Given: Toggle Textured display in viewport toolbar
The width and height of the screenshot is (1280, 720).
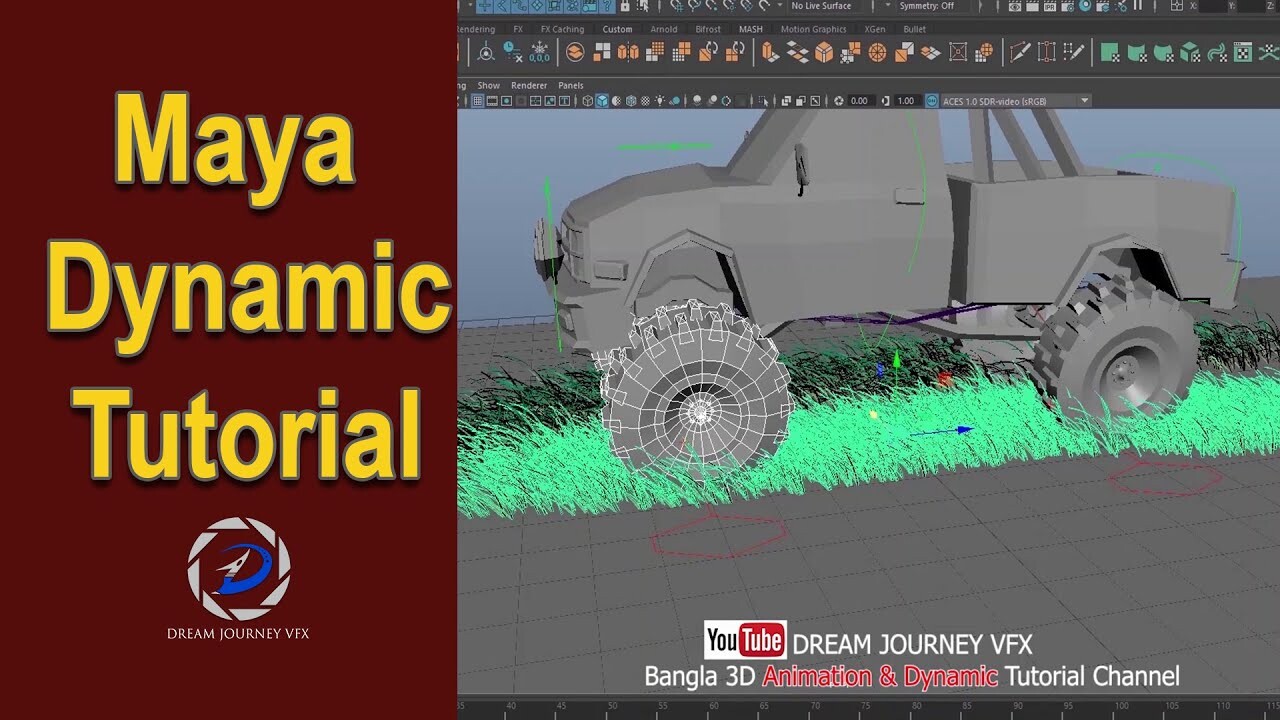Looking at the screenshot, I should (x=632, y=100).
